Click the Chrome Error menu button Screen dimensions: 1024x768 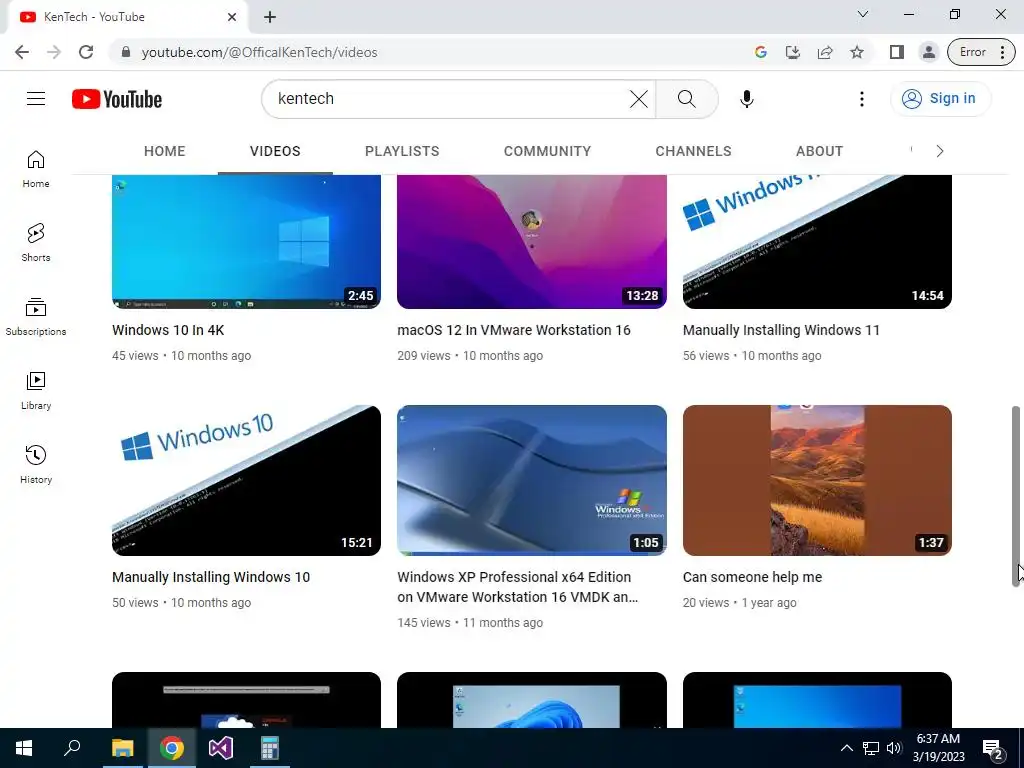(x=981, y=52)
